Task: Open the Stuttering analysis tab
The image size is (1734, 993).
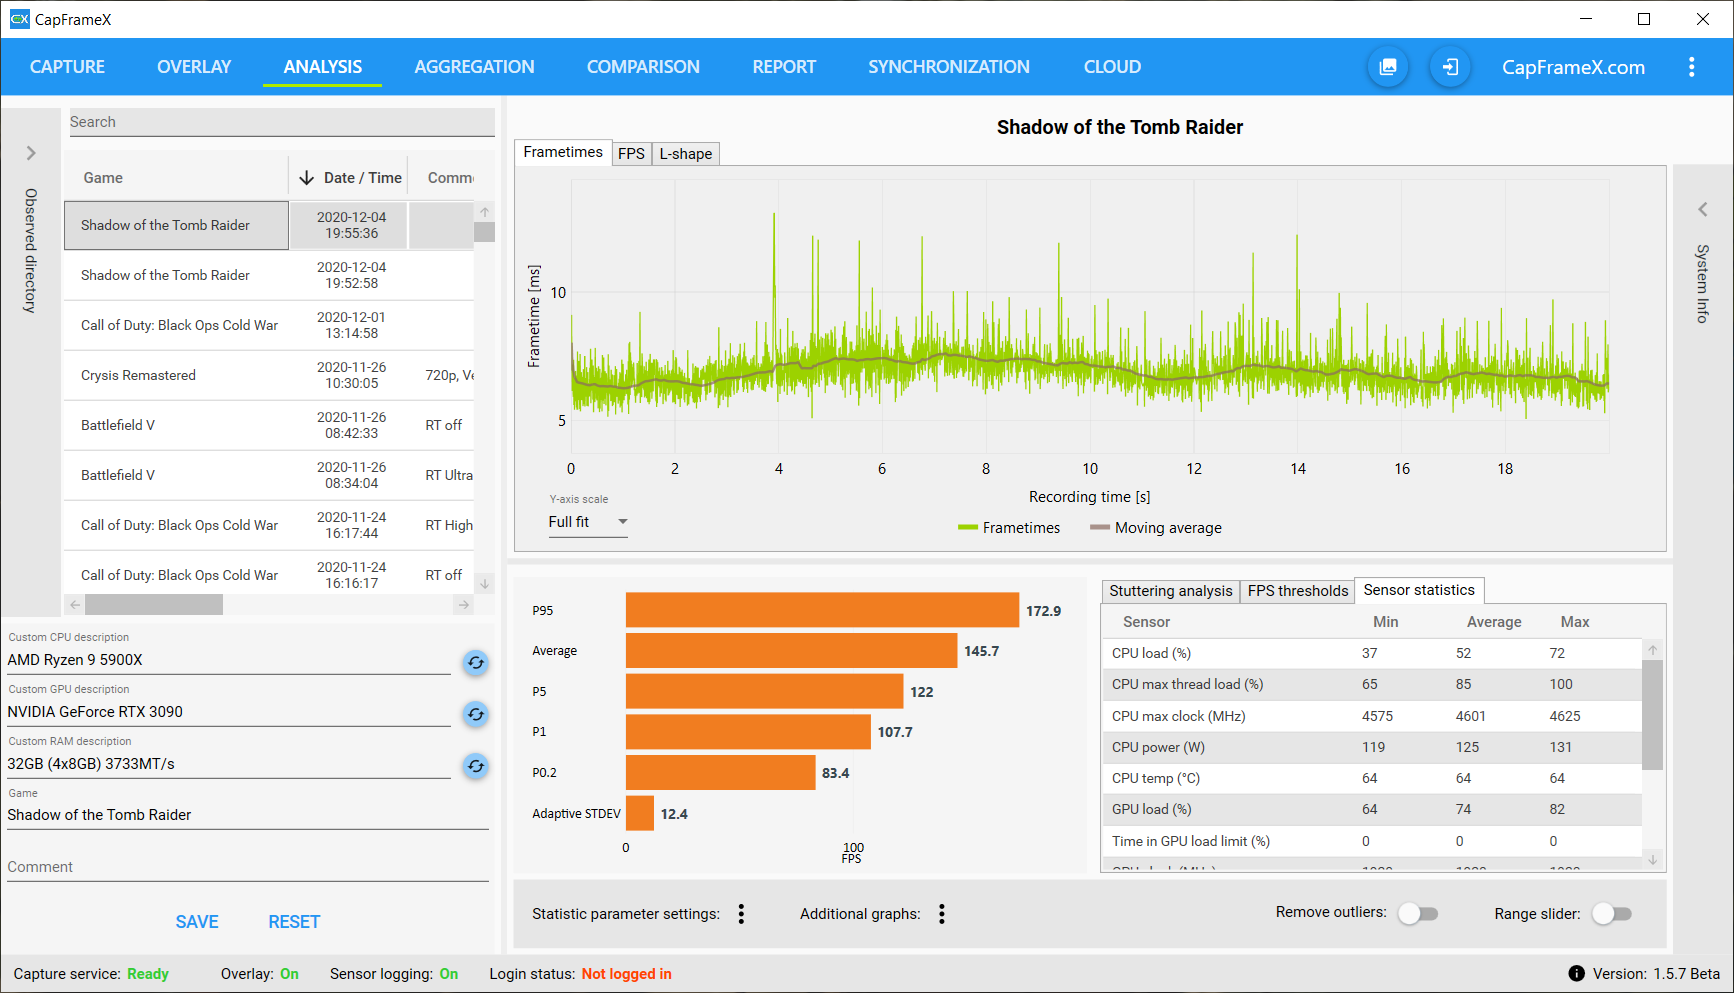Action: (1170, 591)
